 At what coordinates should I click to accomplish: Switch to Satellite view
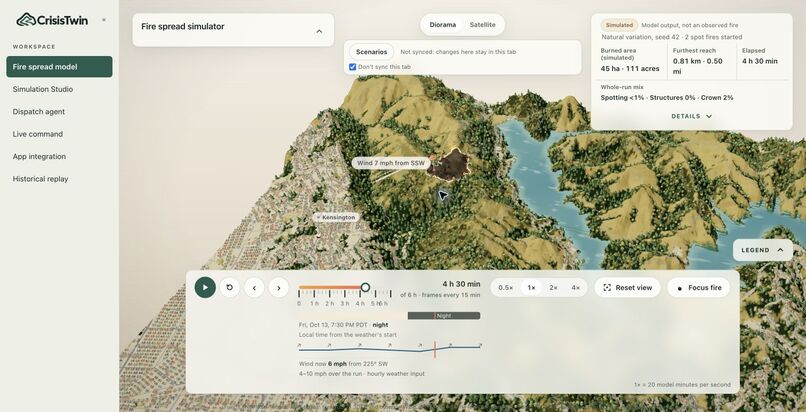pyautogui.click(x=483, y=25)
